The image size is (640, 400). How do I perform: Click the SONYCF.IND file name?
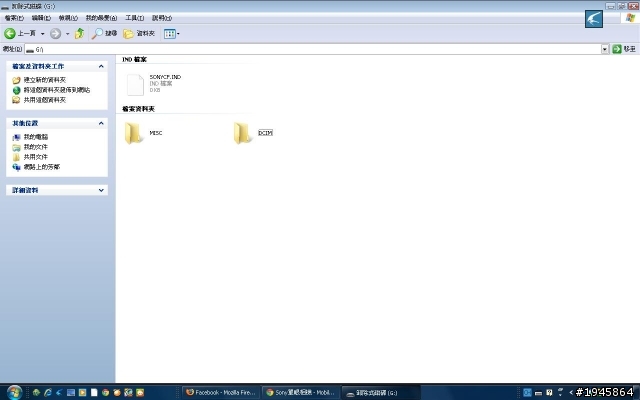click(165, 77)
